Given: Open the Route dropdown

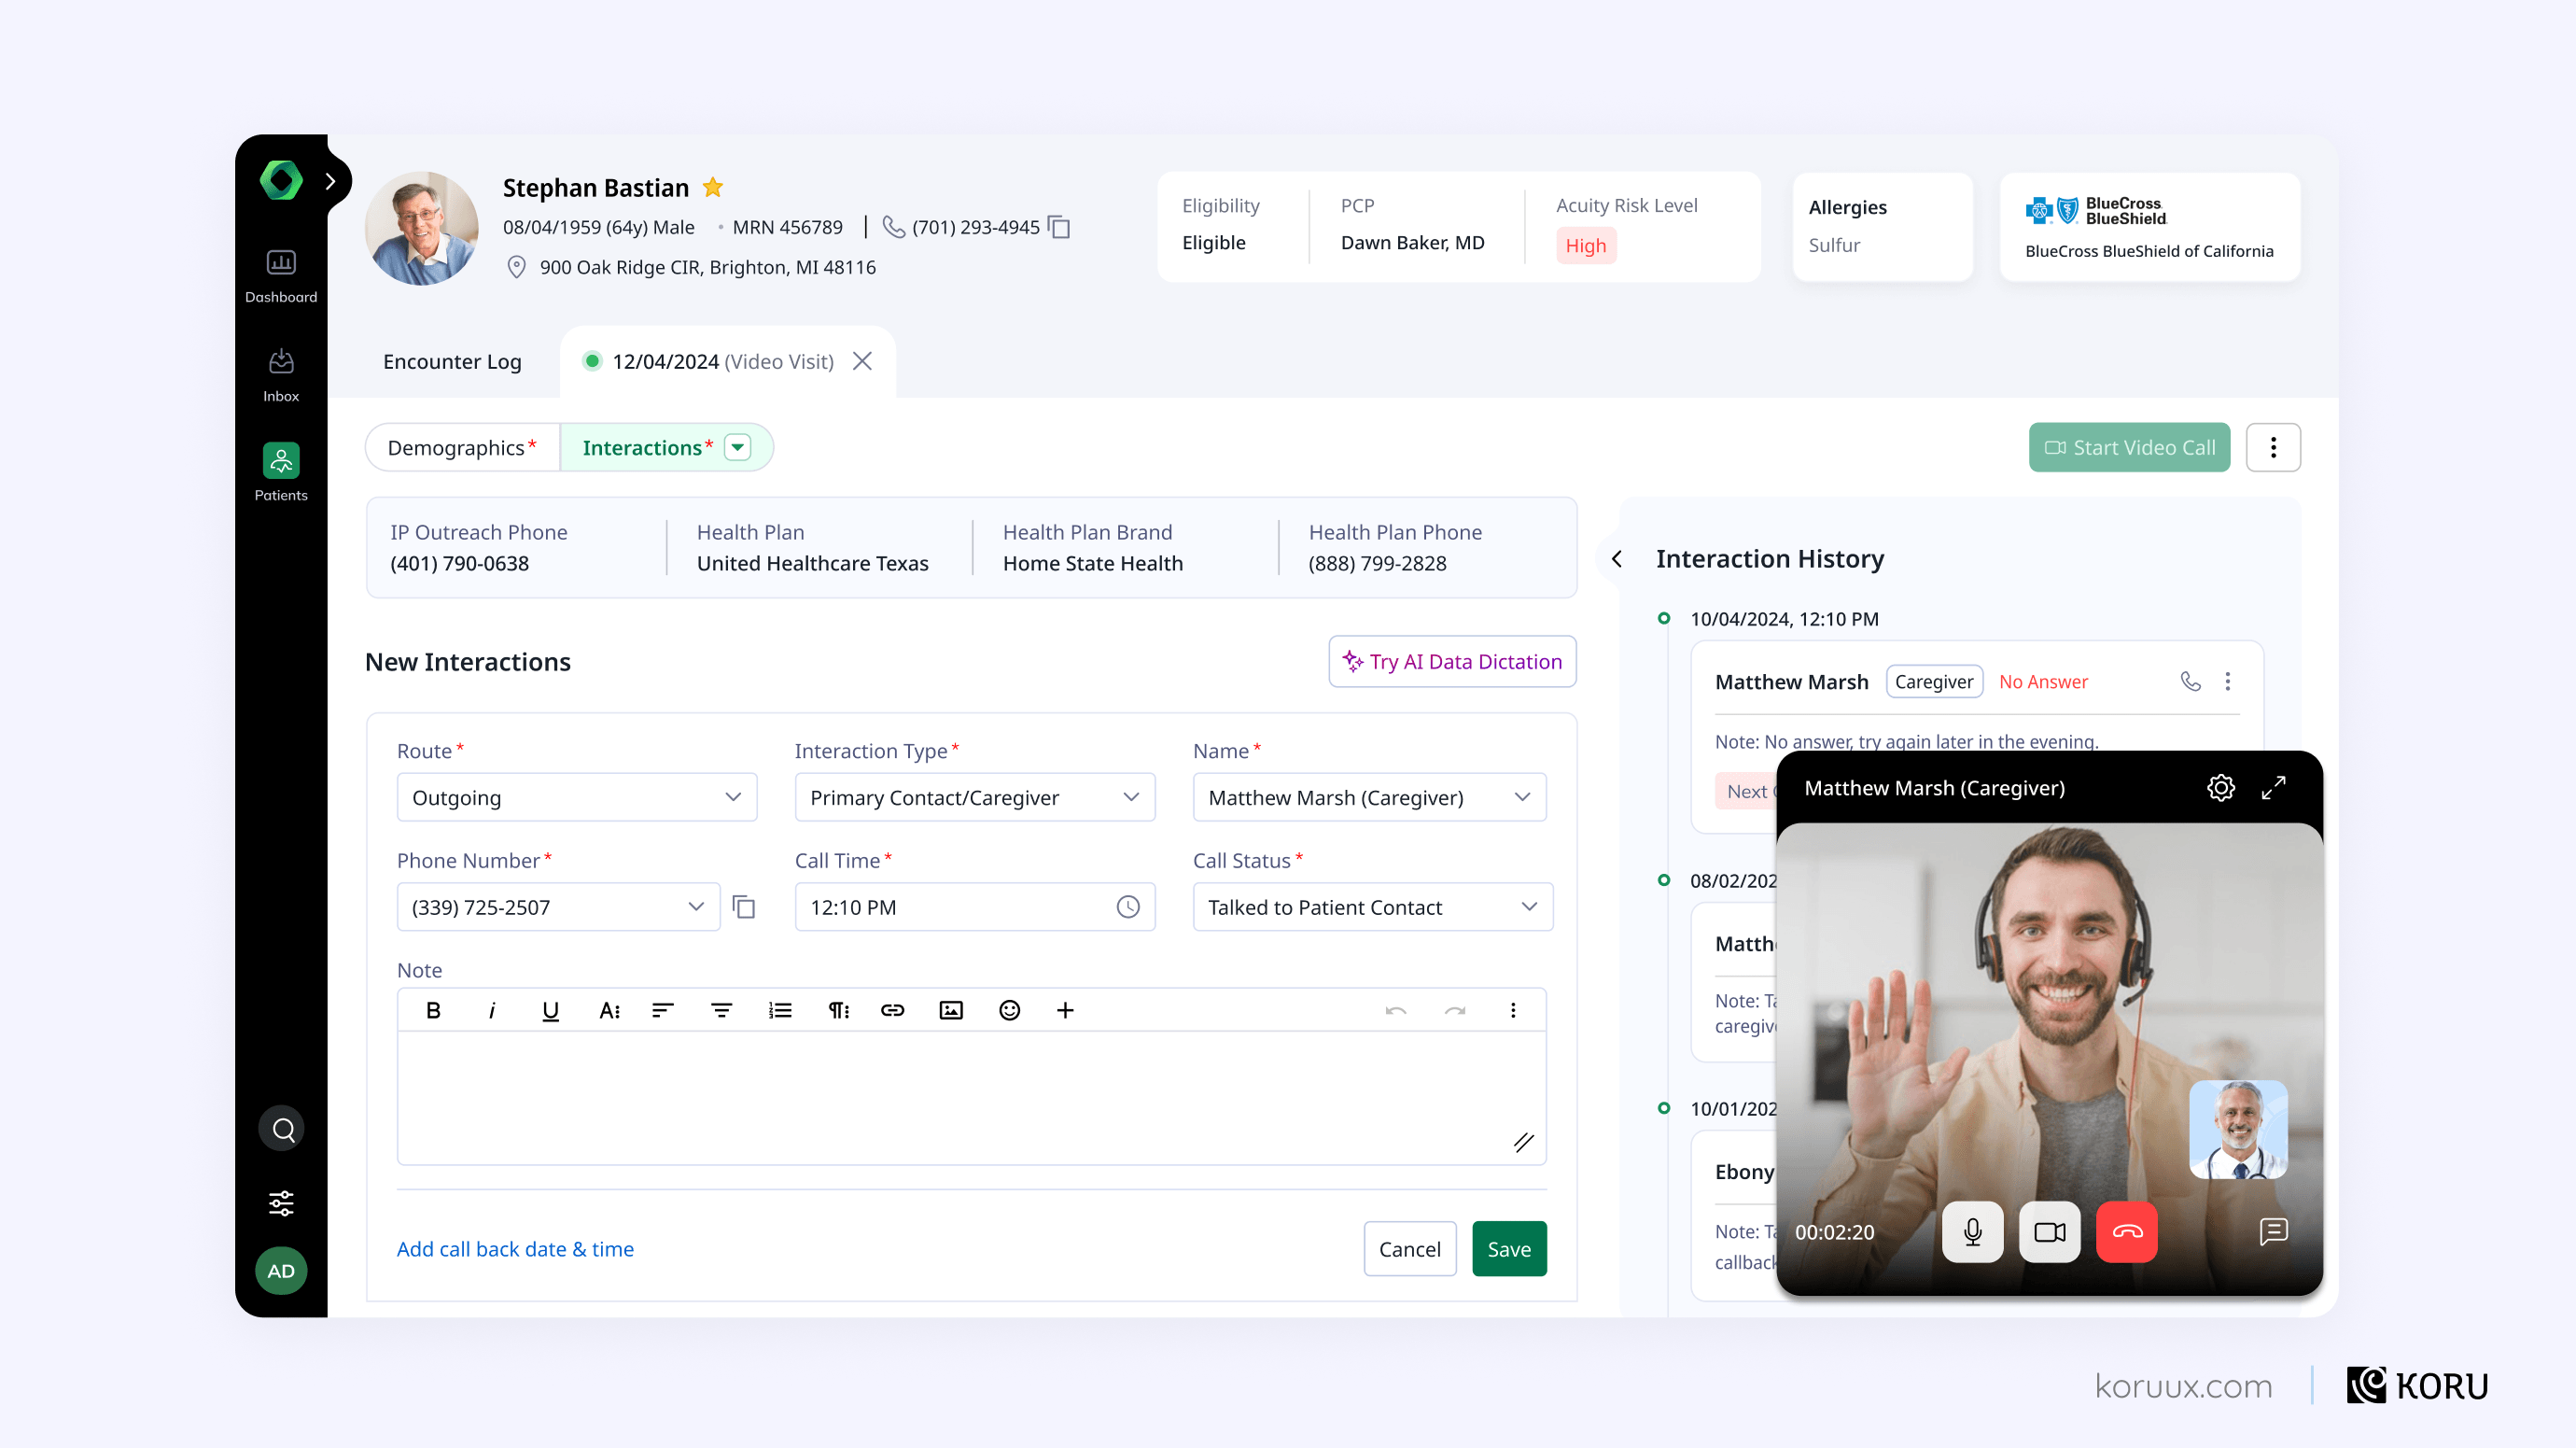Looking at the screenshot, I should [577, 797].
